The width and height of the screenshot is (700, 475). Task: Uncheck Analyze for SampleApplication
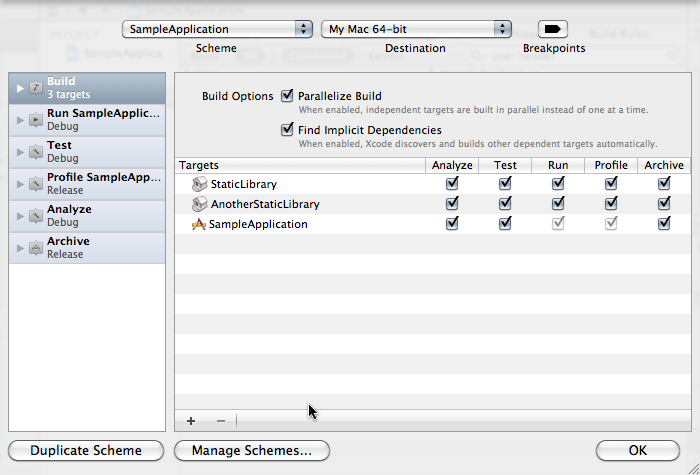452,223
